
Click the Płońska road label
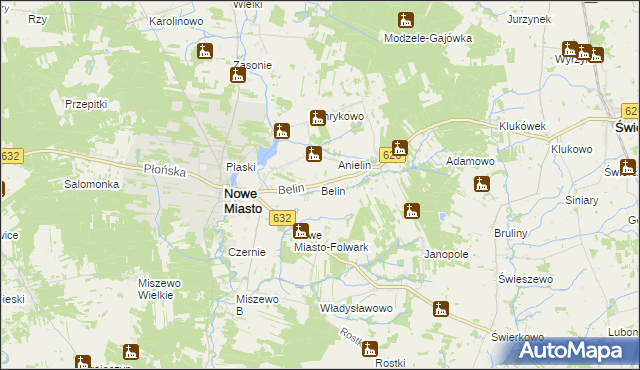point(165,170)
